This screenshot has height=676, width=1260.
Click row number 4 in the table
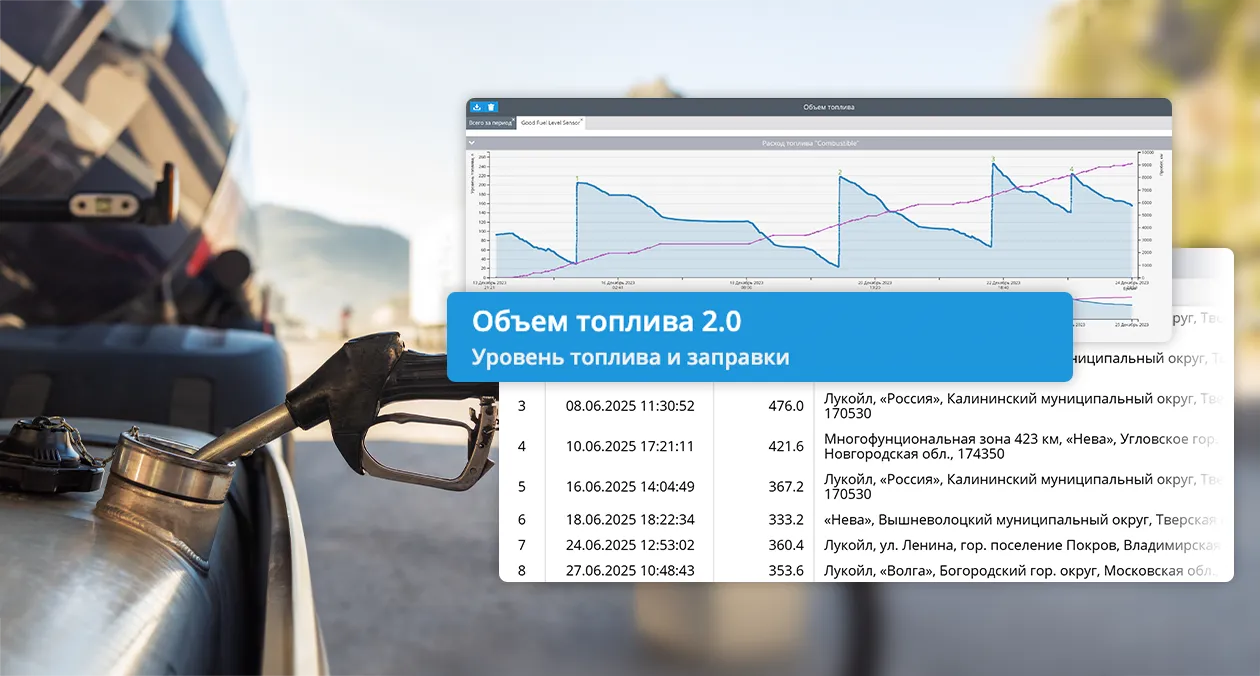pyautogui.click(x=521, y=446)
